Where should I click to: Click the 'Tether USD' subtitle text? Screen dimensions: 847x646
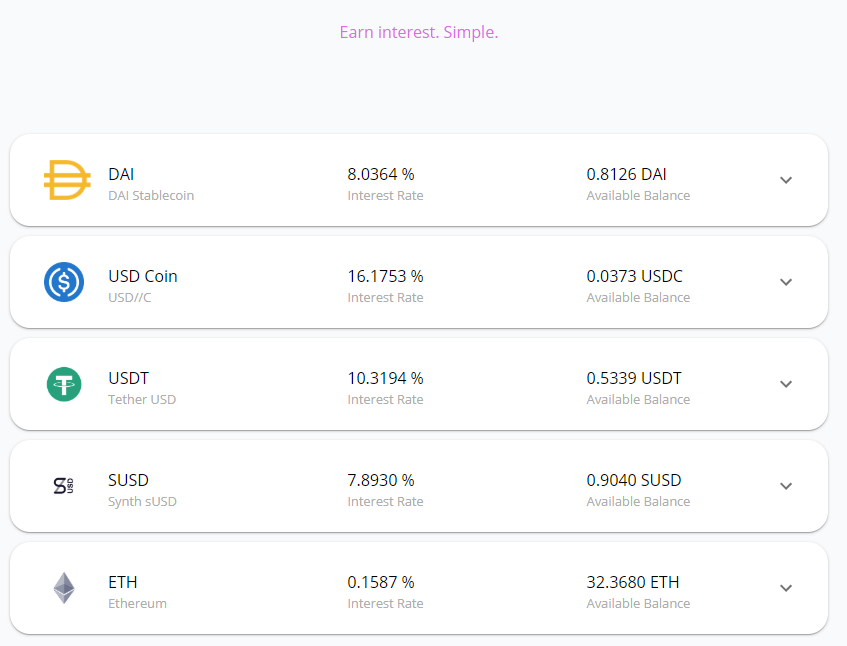pyautogui.click(x=142, y=400)
